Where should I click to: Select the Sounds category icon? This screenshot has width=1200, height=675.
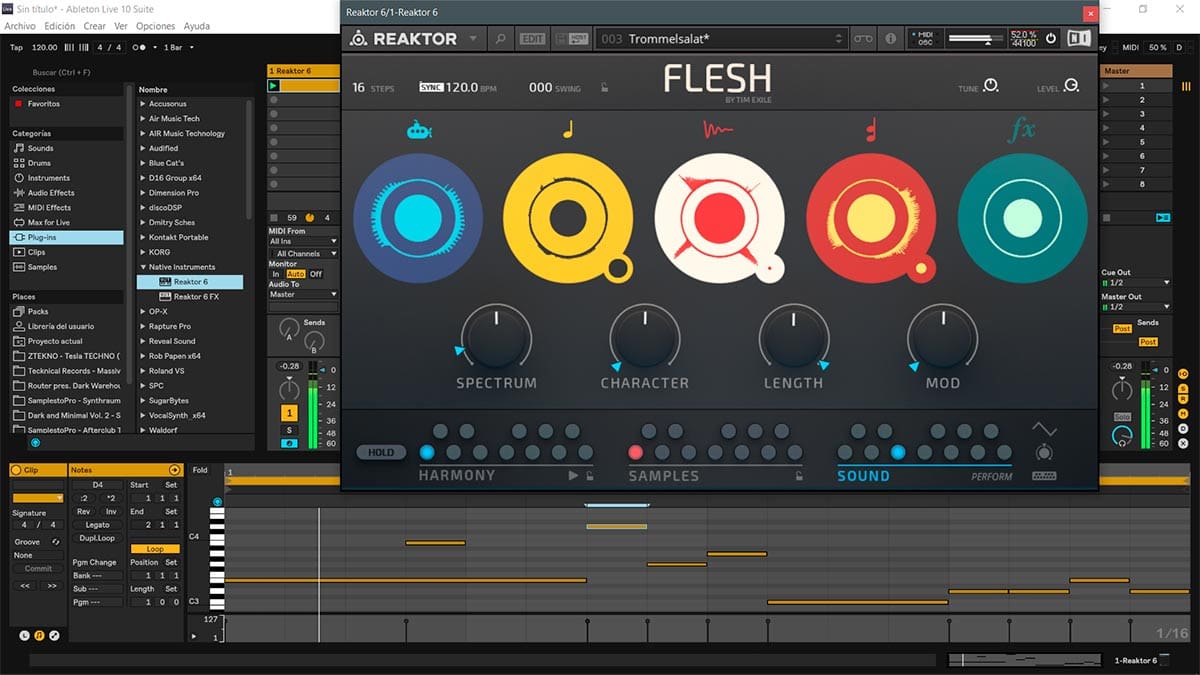(19, 148)
